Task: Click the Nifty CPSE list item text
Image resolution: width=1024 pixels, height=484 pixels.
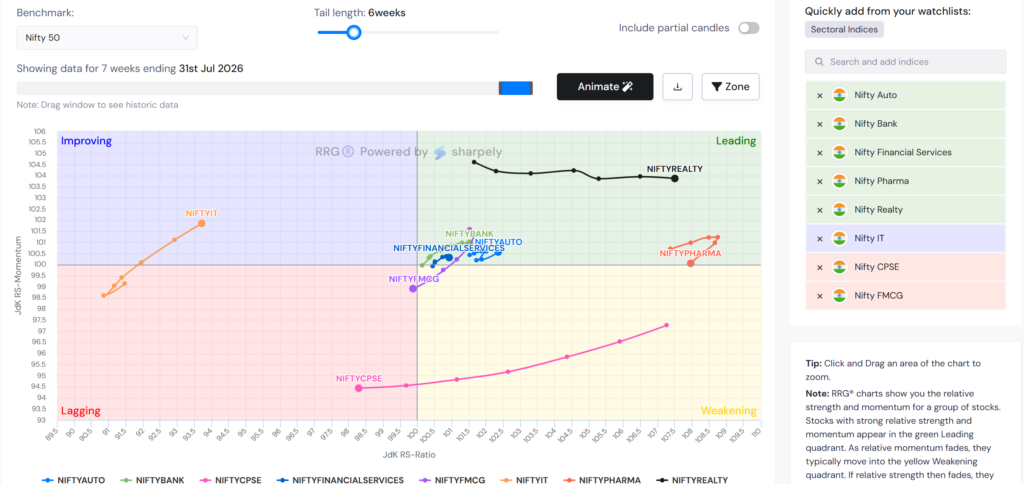Action: tap(875, 267)
